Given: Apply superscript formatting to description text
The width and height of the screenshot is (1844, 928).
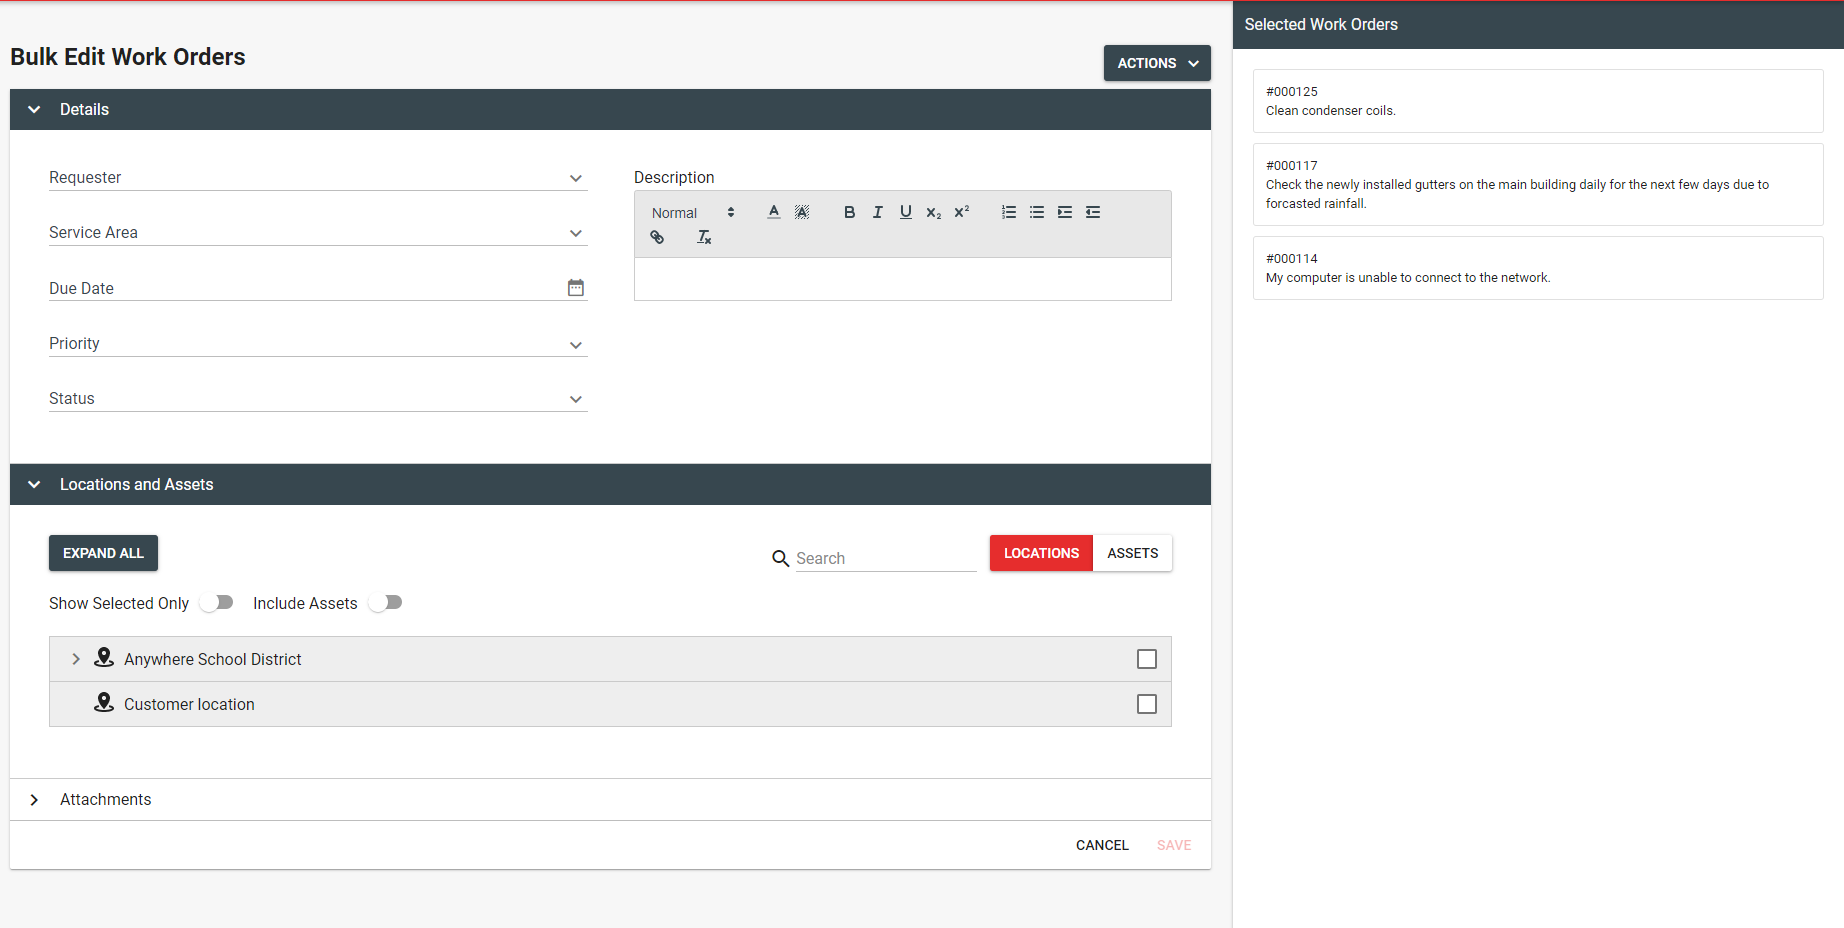Looking at the screenshot, I should coord(961,211).
